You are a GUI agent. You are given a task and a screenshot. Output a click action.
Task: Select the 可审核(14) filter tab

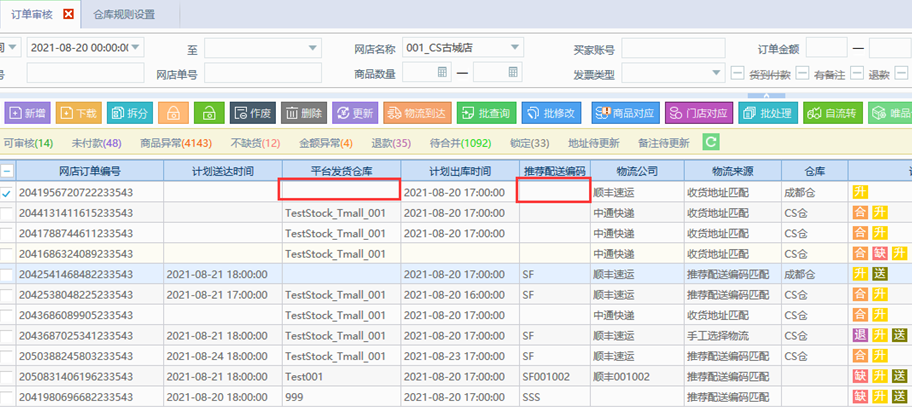click(28, 143)
